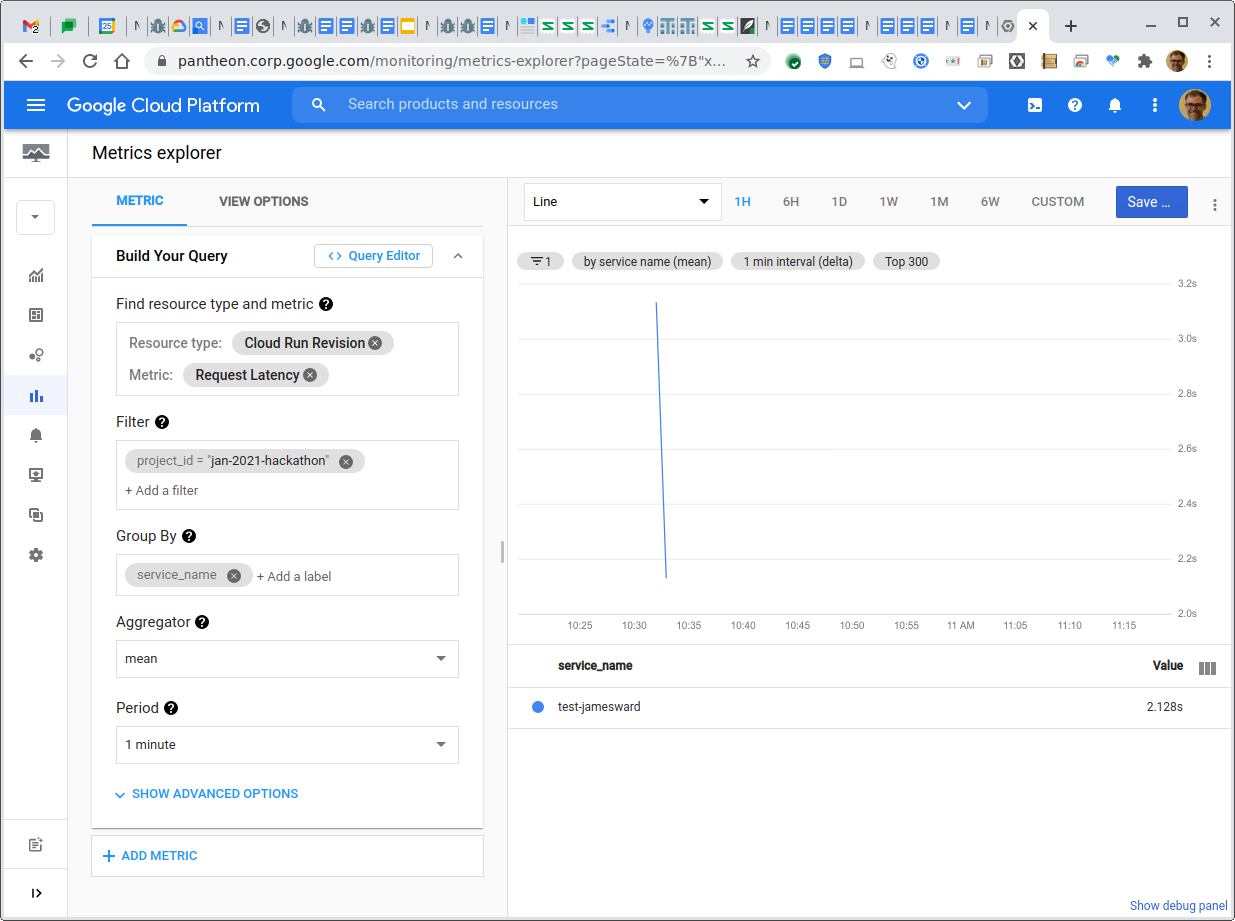Toggle the filter count chip above chart
1235x921 pixels.
click(x=541, y=261)
